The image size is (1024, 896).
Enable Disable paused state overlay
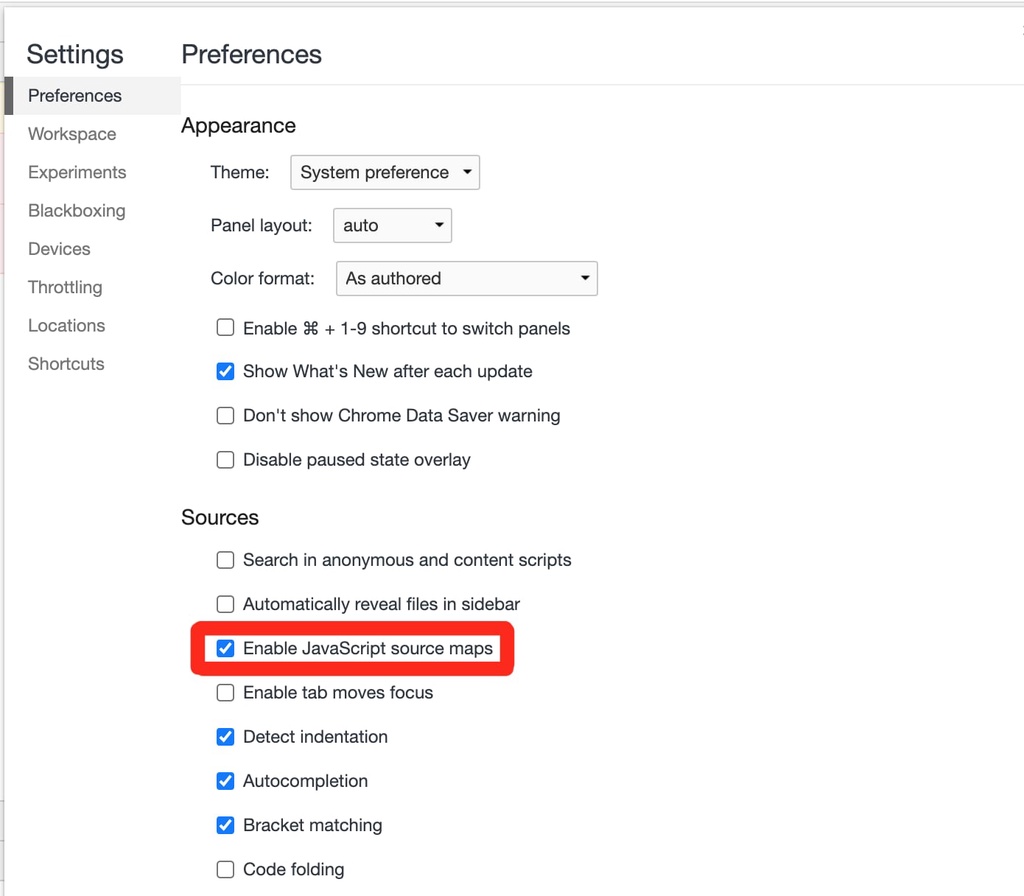coord(225,459)
